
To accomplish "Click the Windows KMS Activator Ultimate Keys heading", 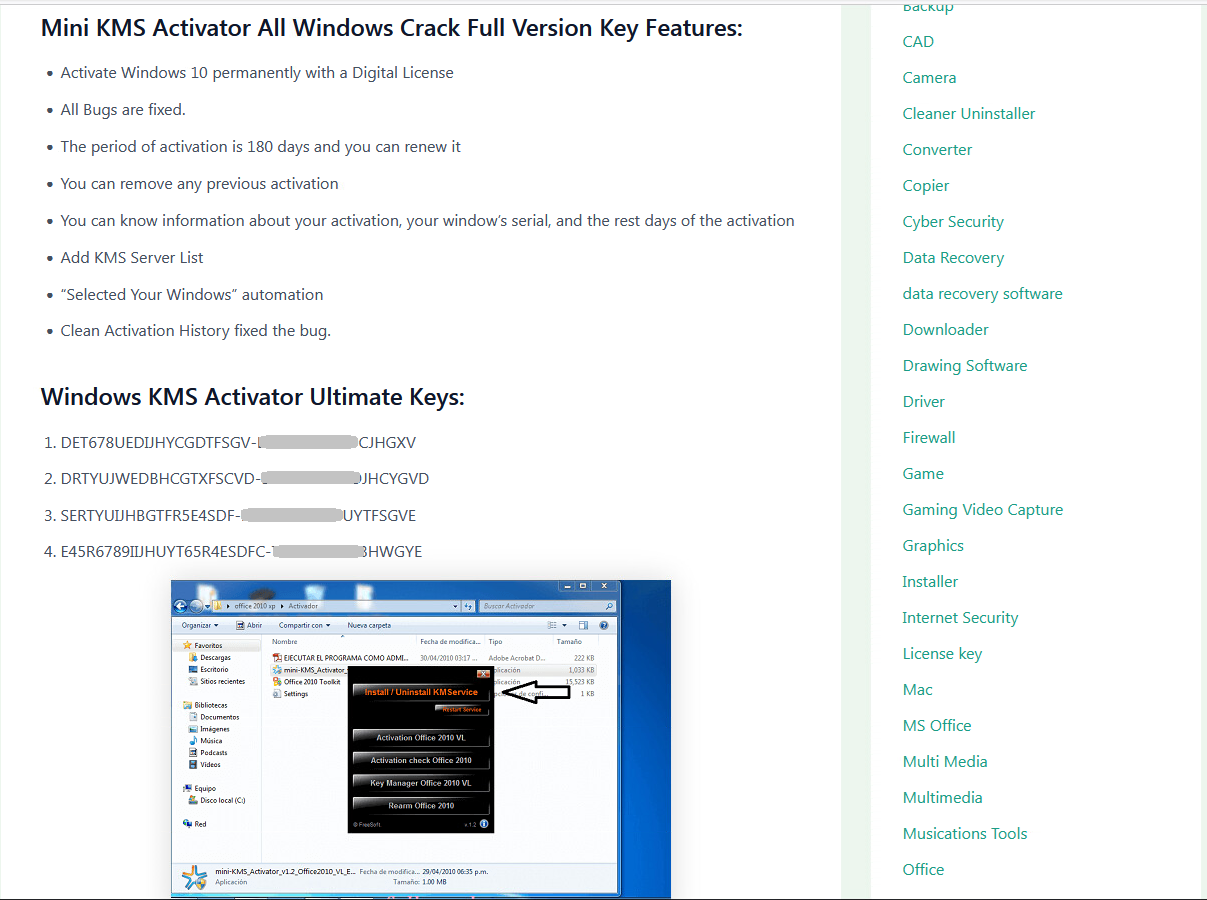I will click(x=252, y=398).
